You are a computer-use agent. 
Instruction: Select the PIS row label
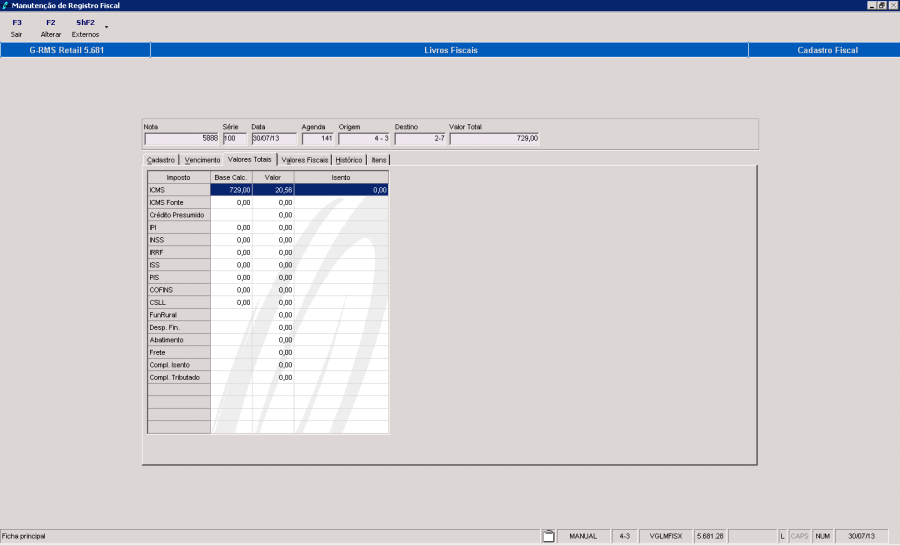179,278
